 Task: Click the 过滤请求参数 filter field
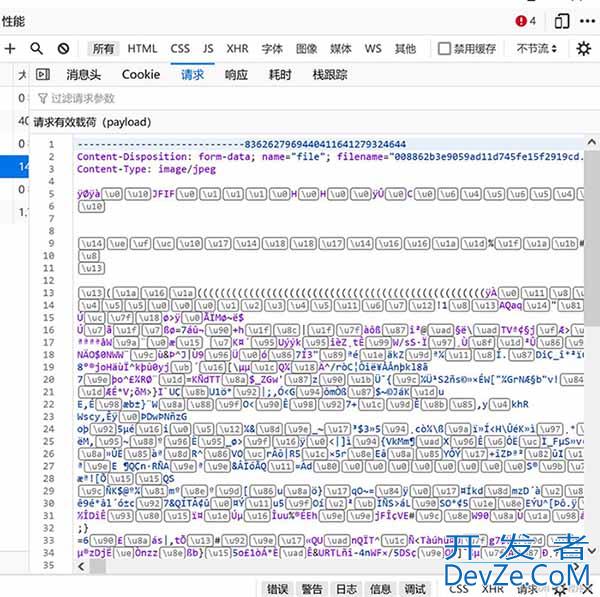click(x=306, y=98)
